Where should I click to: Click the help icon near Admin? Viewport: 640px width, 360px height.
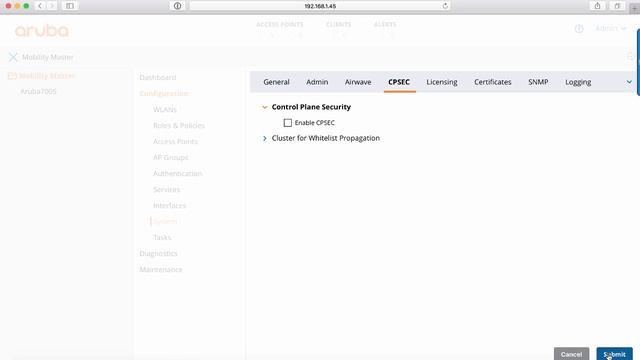579,29
